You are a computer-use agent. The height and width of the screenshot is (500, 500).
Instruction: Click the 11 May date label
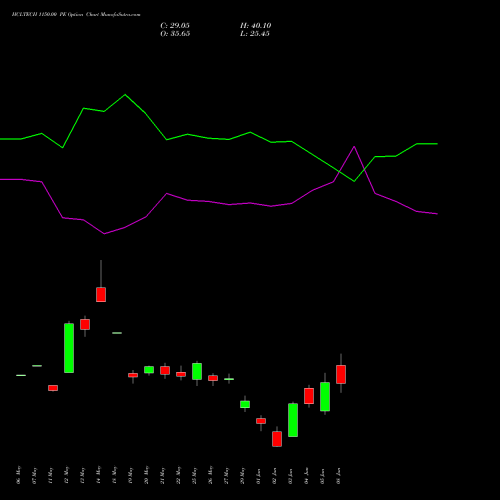pos(50,475)
